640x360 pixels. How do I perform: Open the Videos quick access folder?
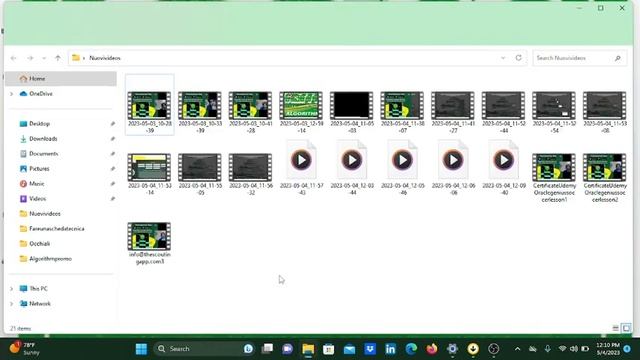click(37, 199)
